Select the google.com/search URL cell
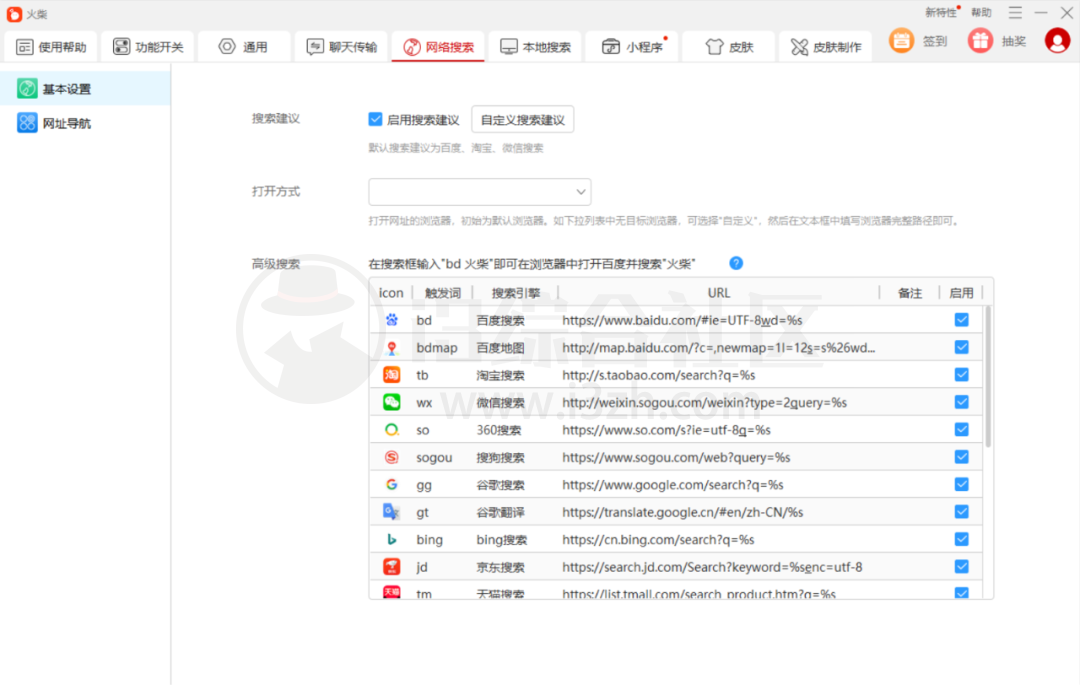The height and width of the screenshot is (685, 1080). [x=673, y=485]
